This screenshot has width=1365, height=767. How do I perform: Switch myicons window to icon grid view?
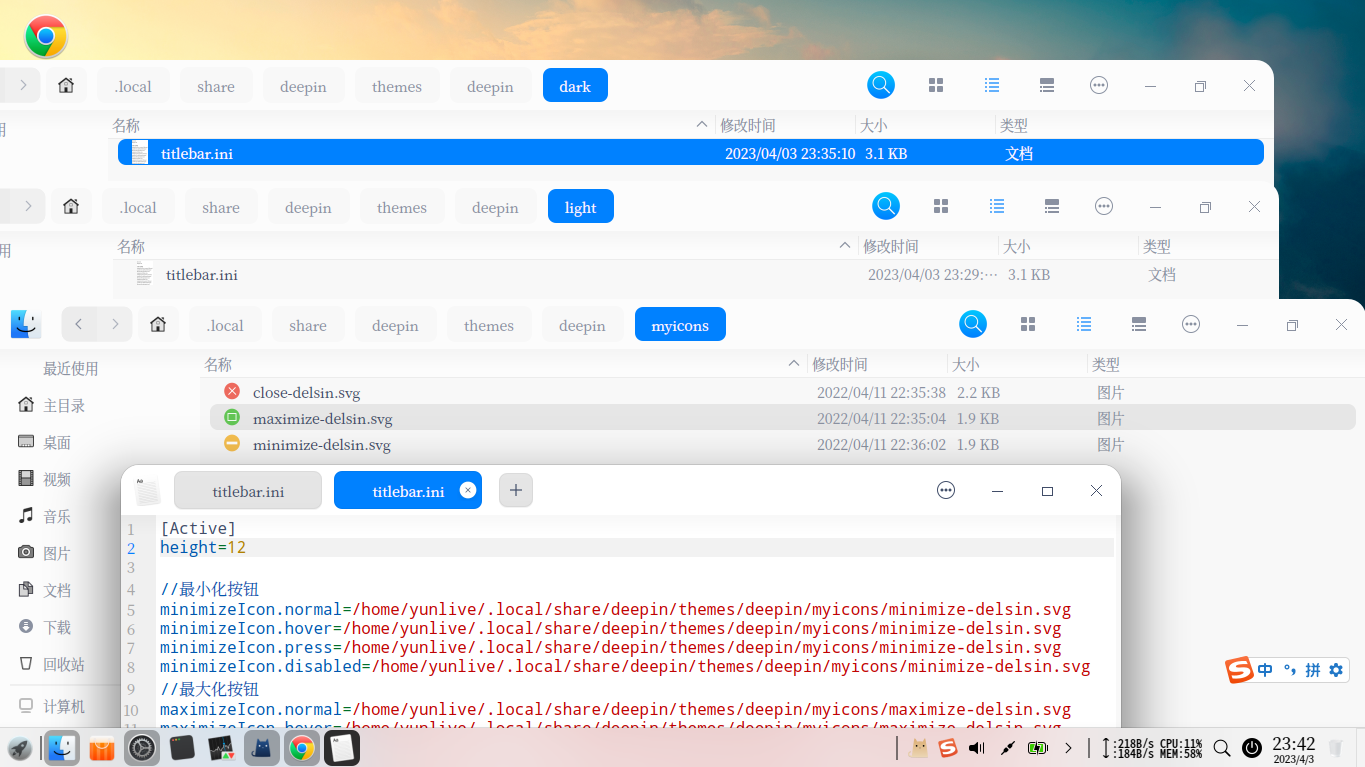(x=1028, y=325)
